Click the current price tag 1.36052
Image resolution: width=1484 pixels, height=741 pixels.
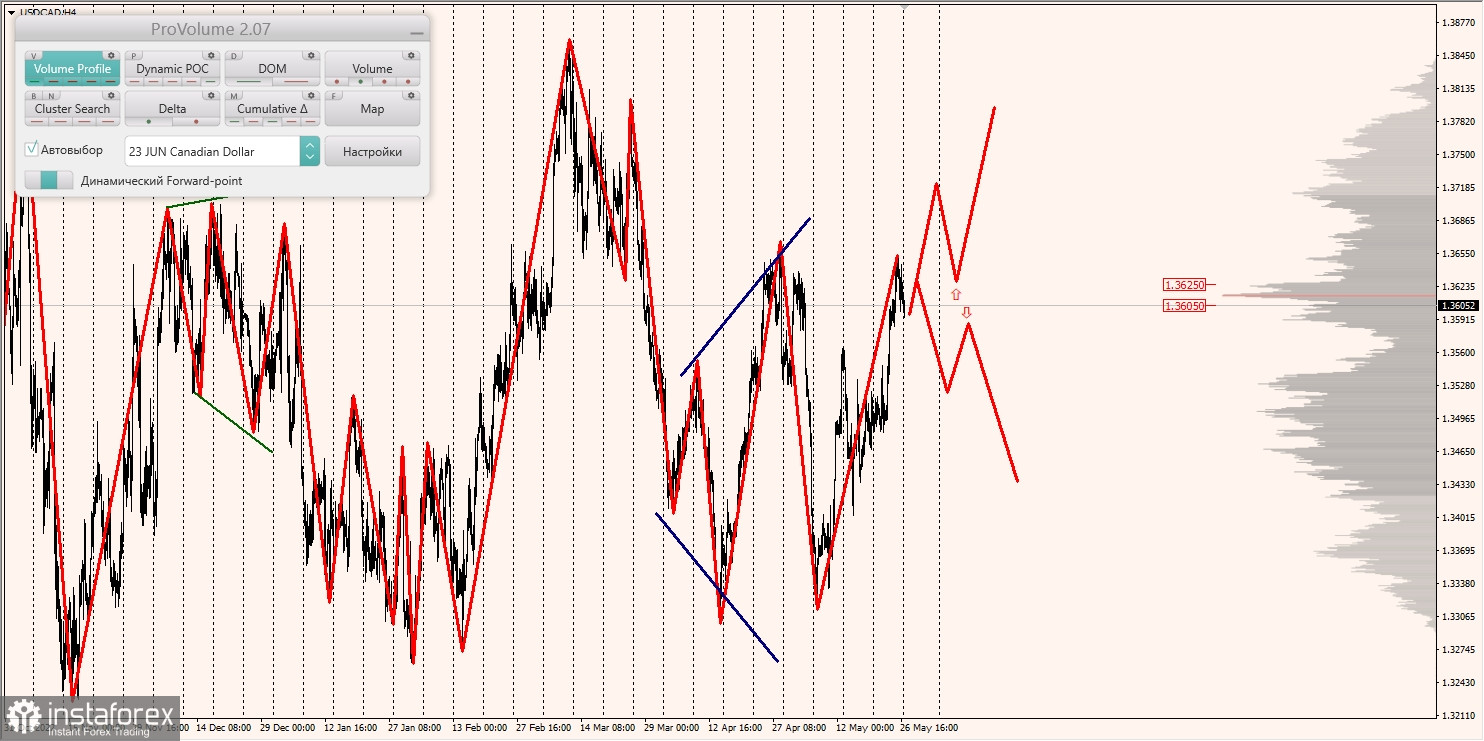[x=1458, y=306]
